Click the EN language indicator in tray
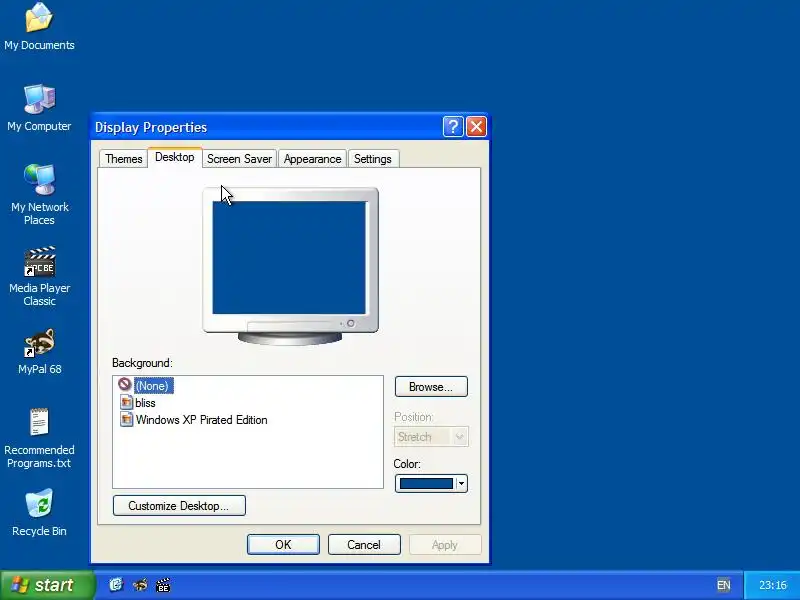 coord(723,585)
